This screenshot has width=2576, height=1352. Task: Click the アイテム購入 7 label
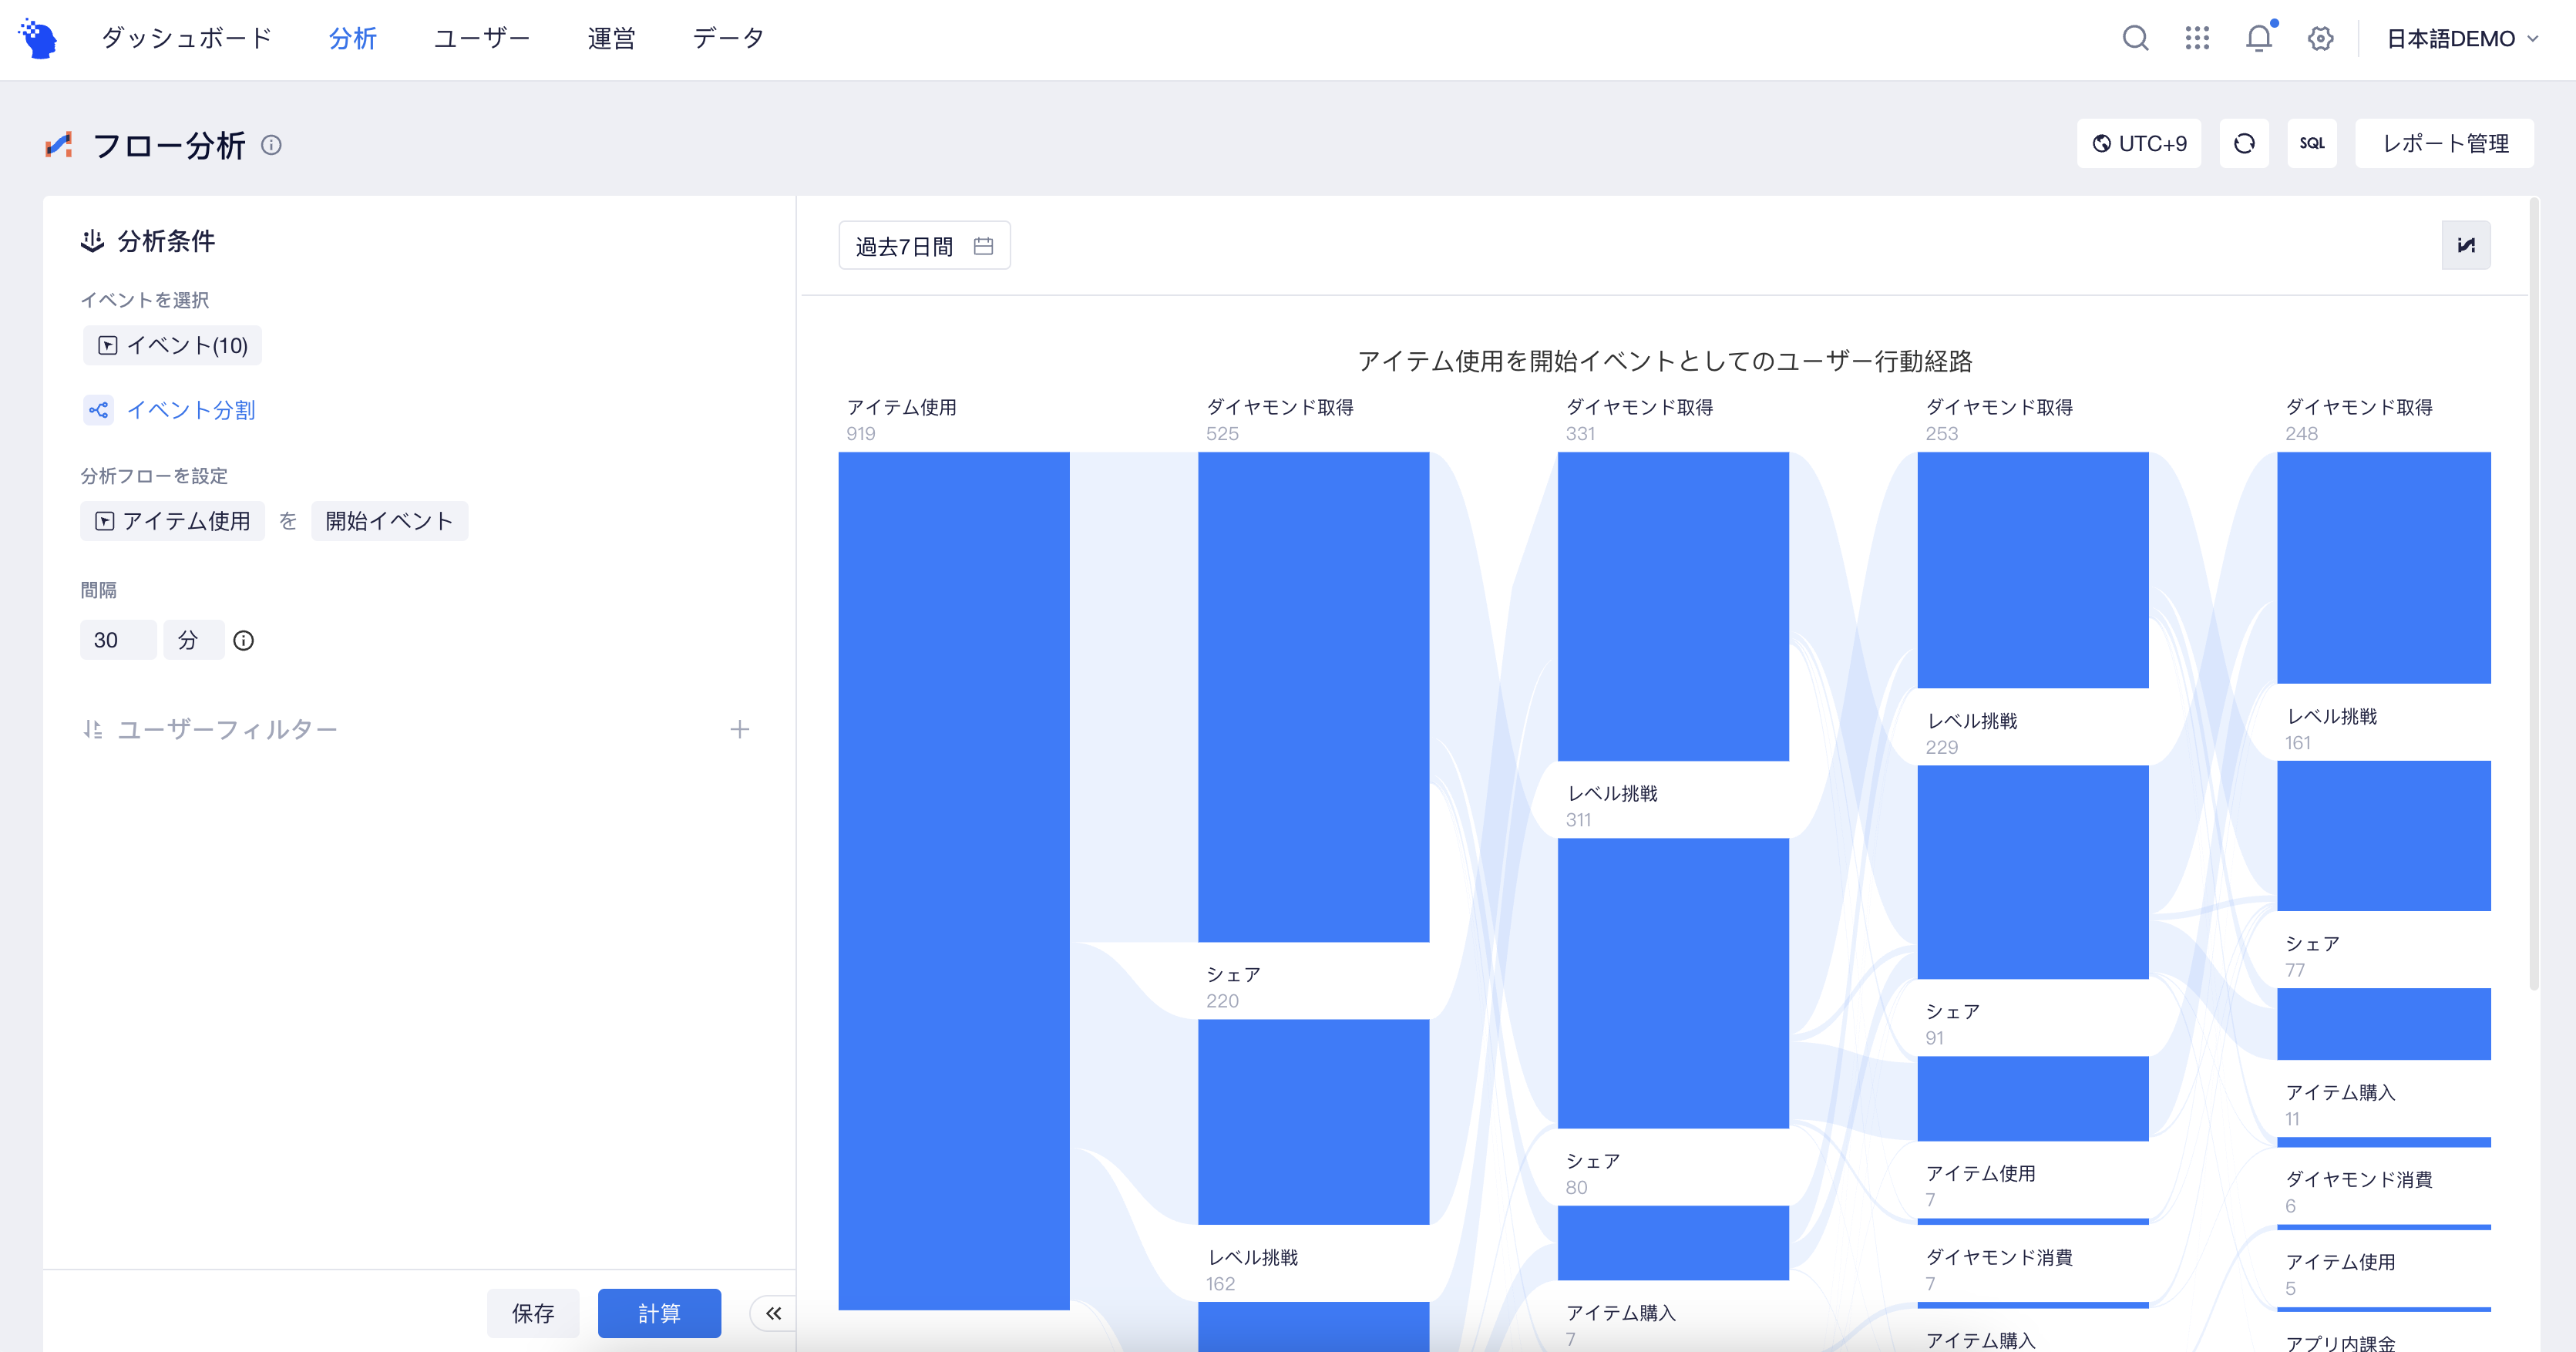(1621, 1324)
